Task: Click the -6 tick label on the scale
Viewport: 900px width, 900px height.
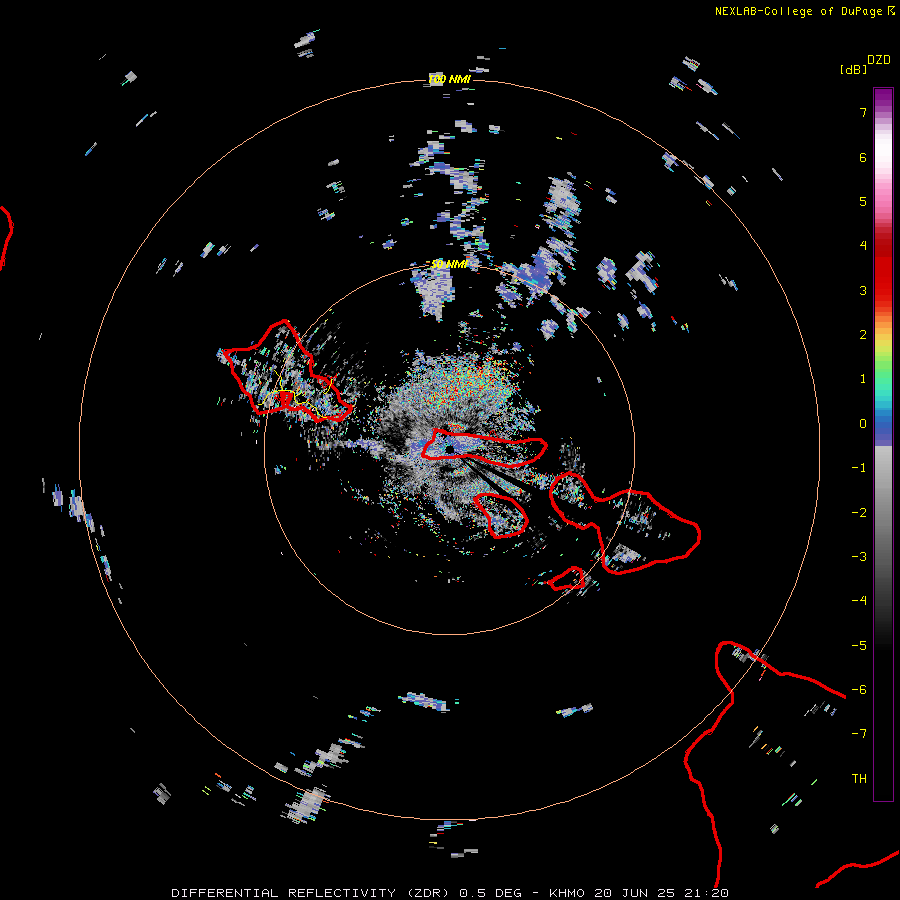Action: 859,690
